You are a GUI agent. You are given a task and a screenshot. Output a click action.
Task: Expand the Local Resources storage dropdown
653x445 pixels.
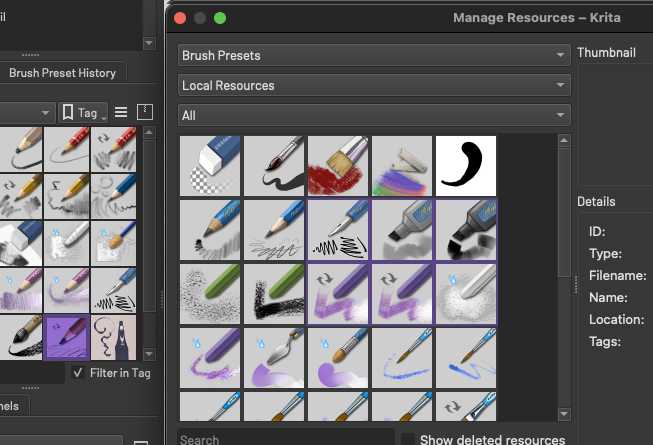click(374, 85)
